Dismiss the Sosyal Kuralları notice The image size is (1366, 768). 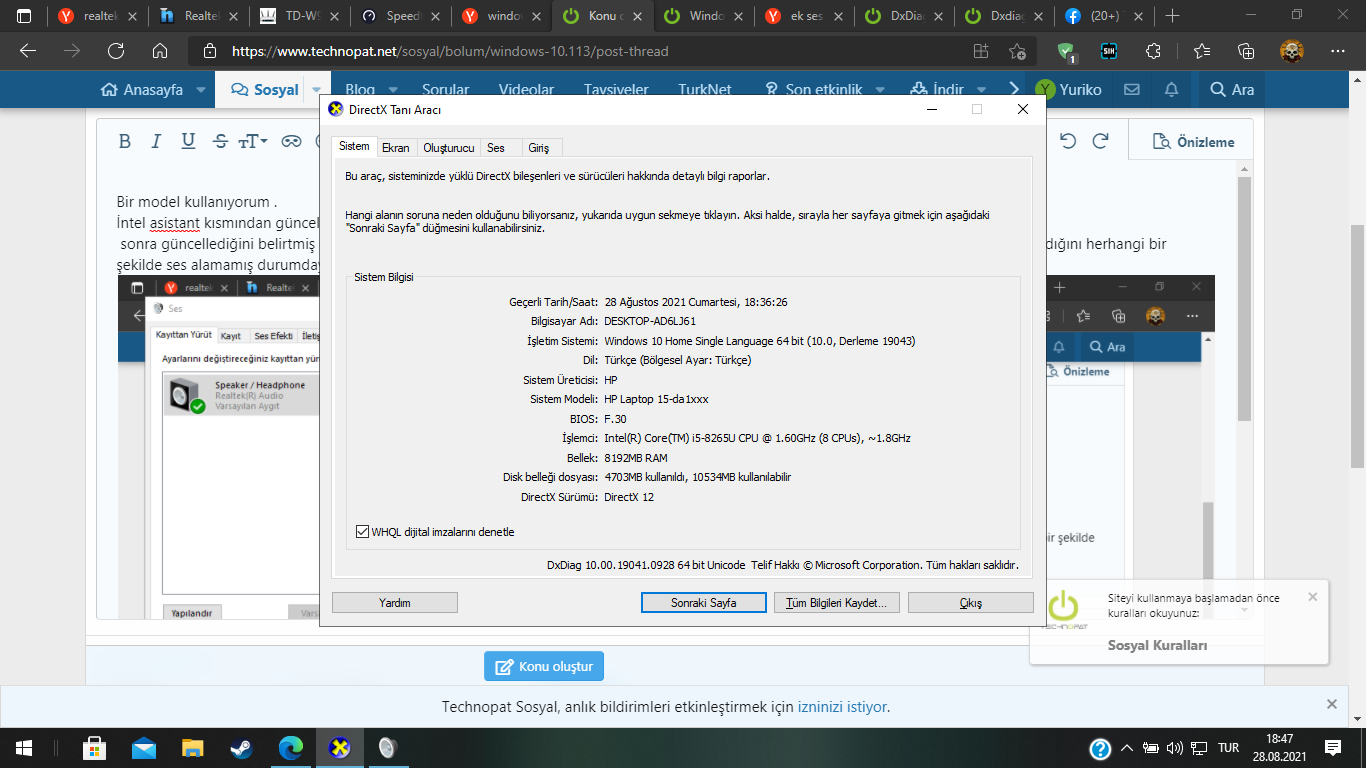[1313, 597]
